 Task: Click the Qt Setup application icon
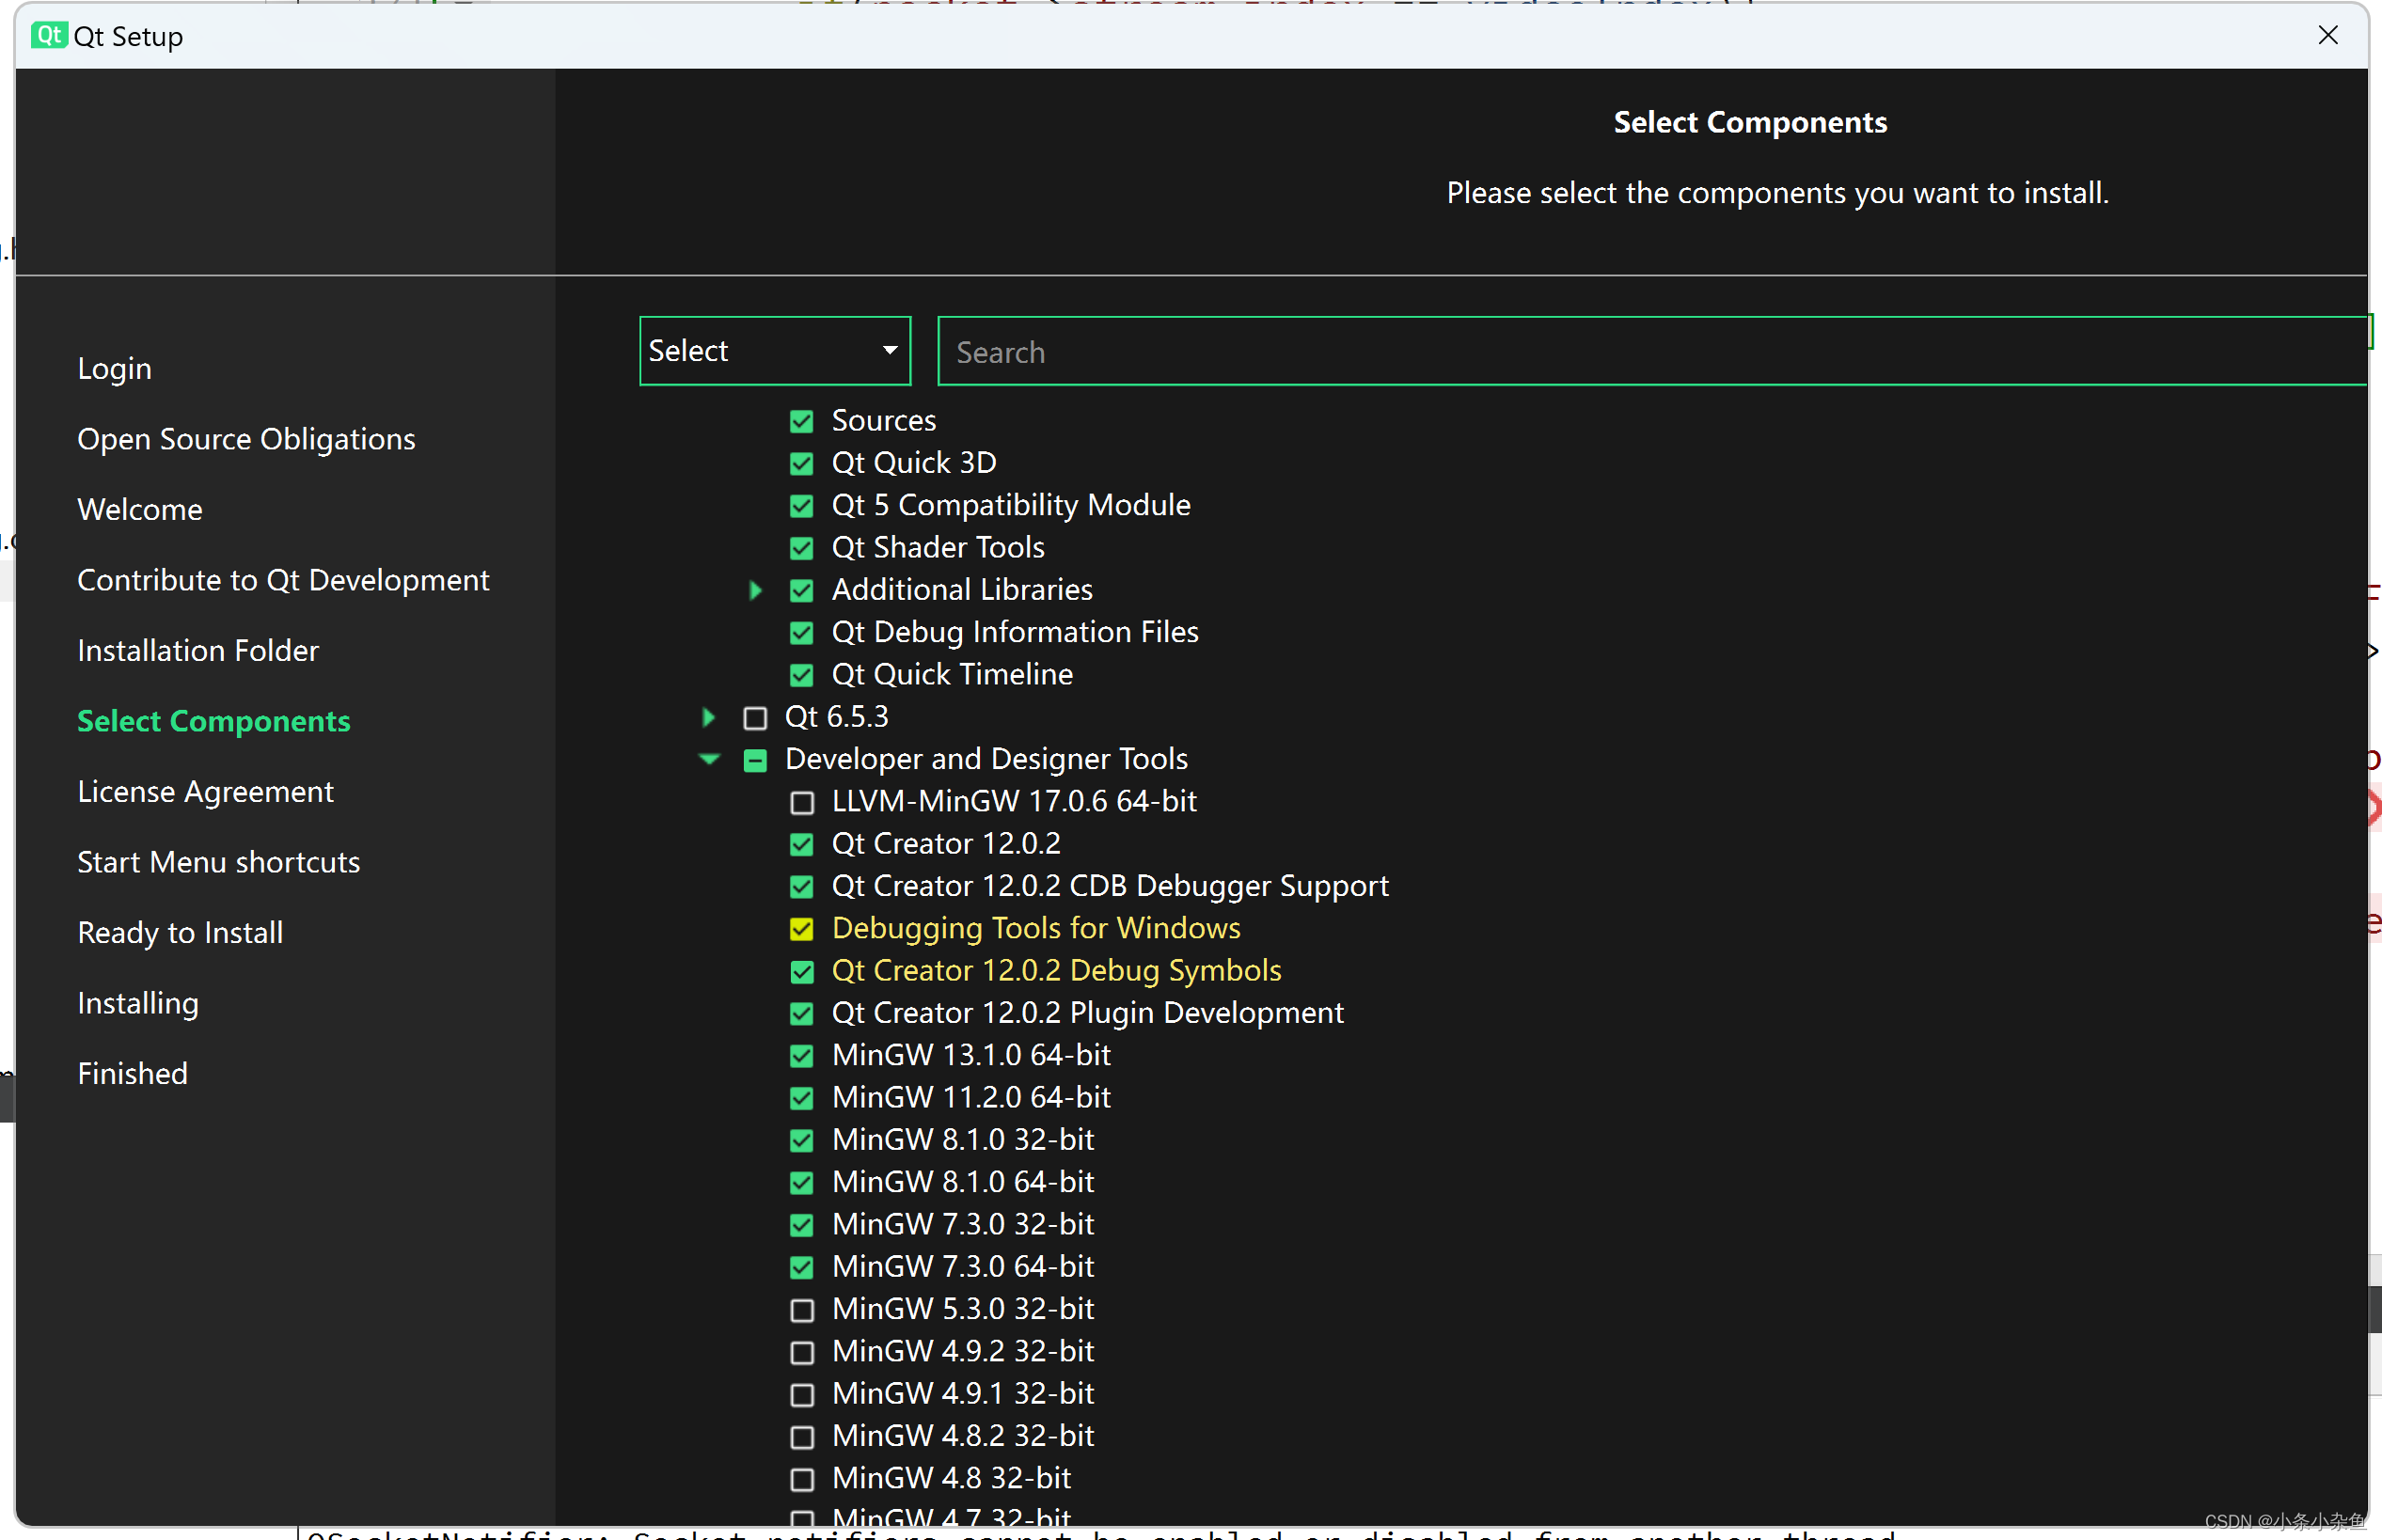(x=47, y=33)
